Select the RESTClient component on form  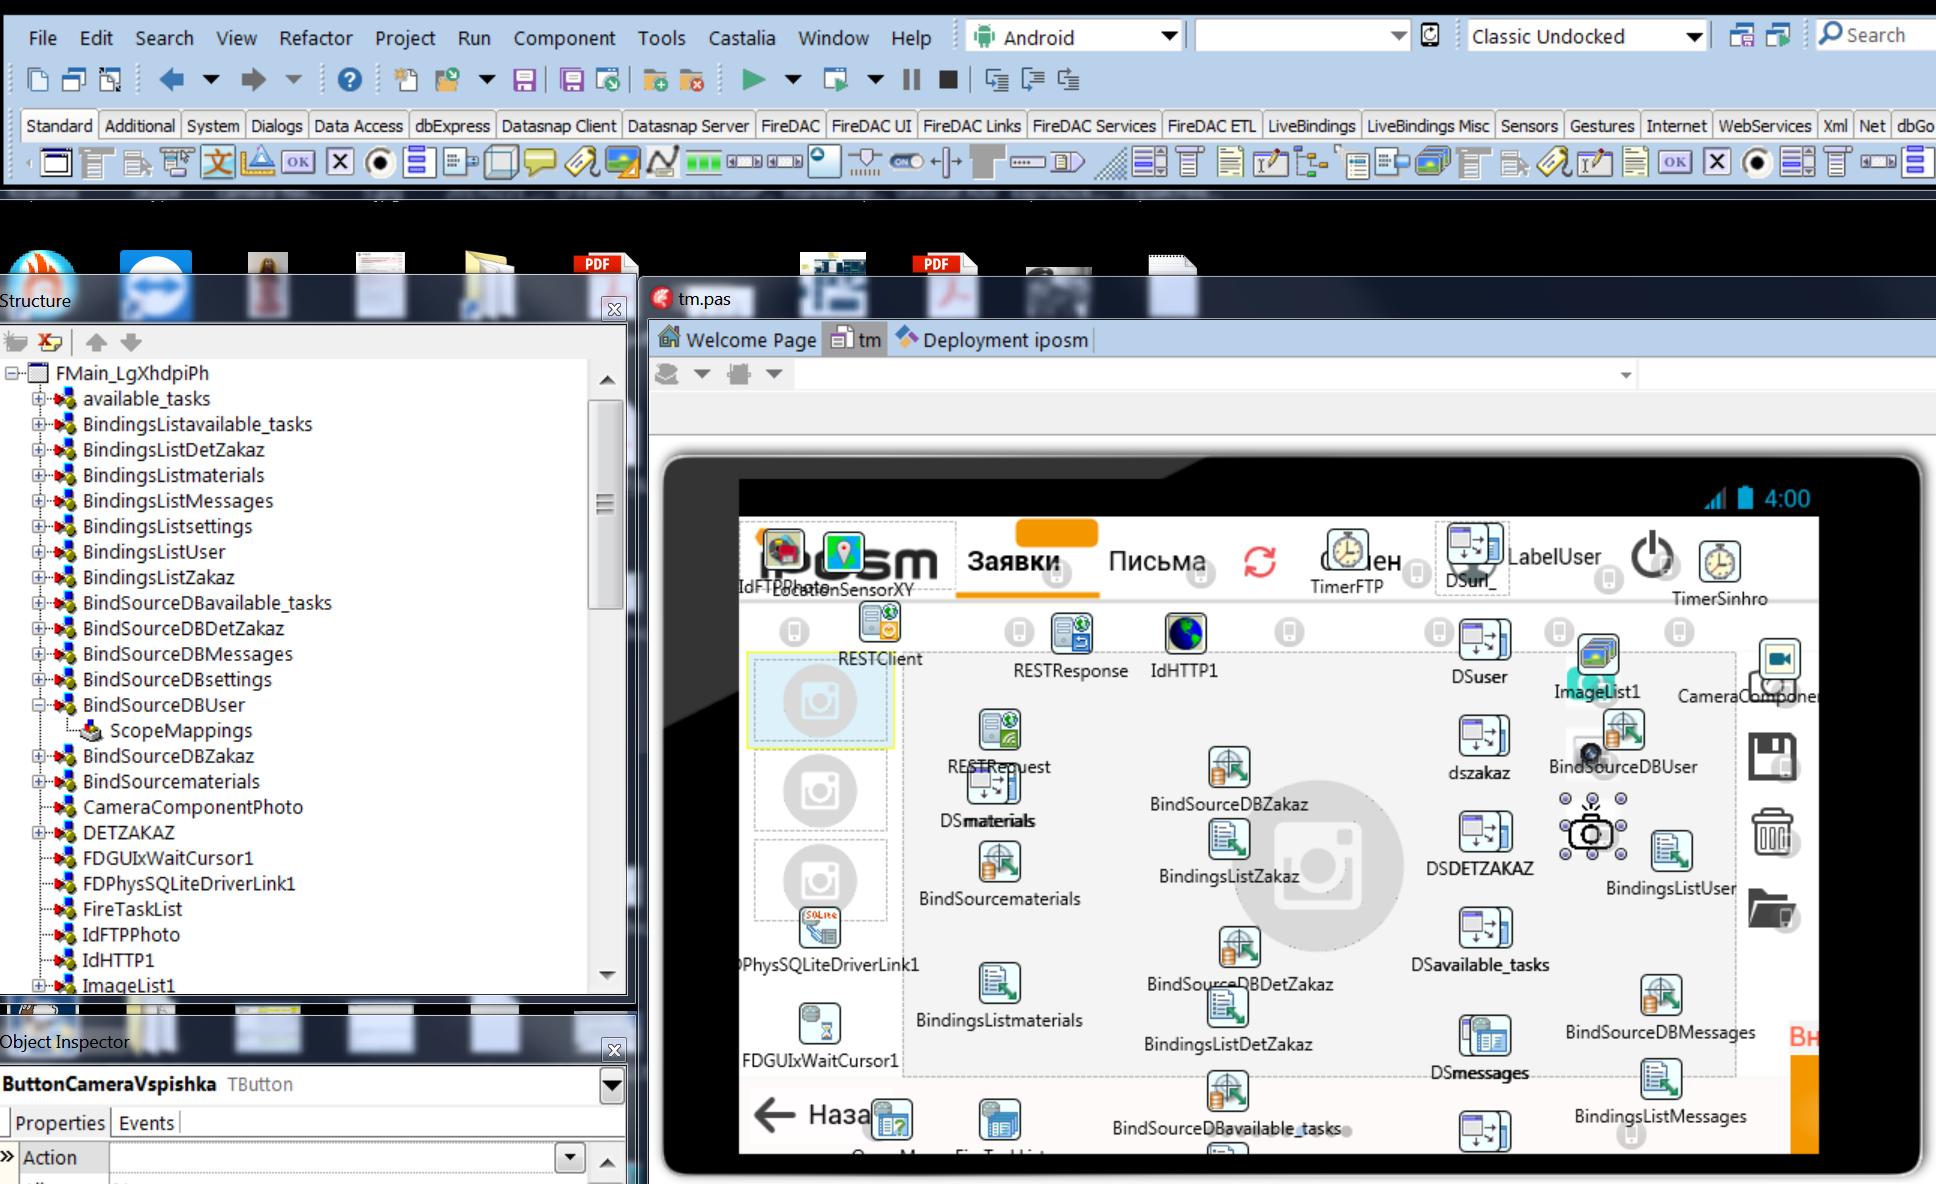[879, 623]
